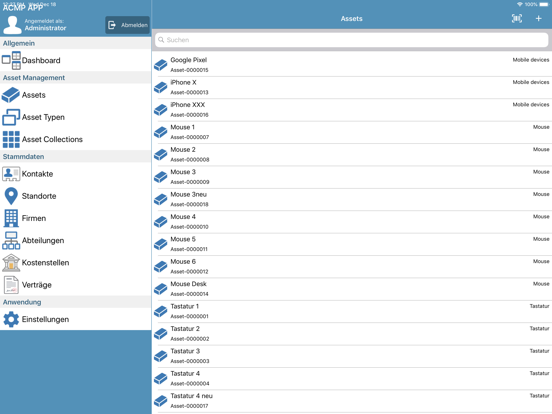Select the iPhone X asset cube icon
The height and width of the screenshot is (414, 552).
coord(161,87)
